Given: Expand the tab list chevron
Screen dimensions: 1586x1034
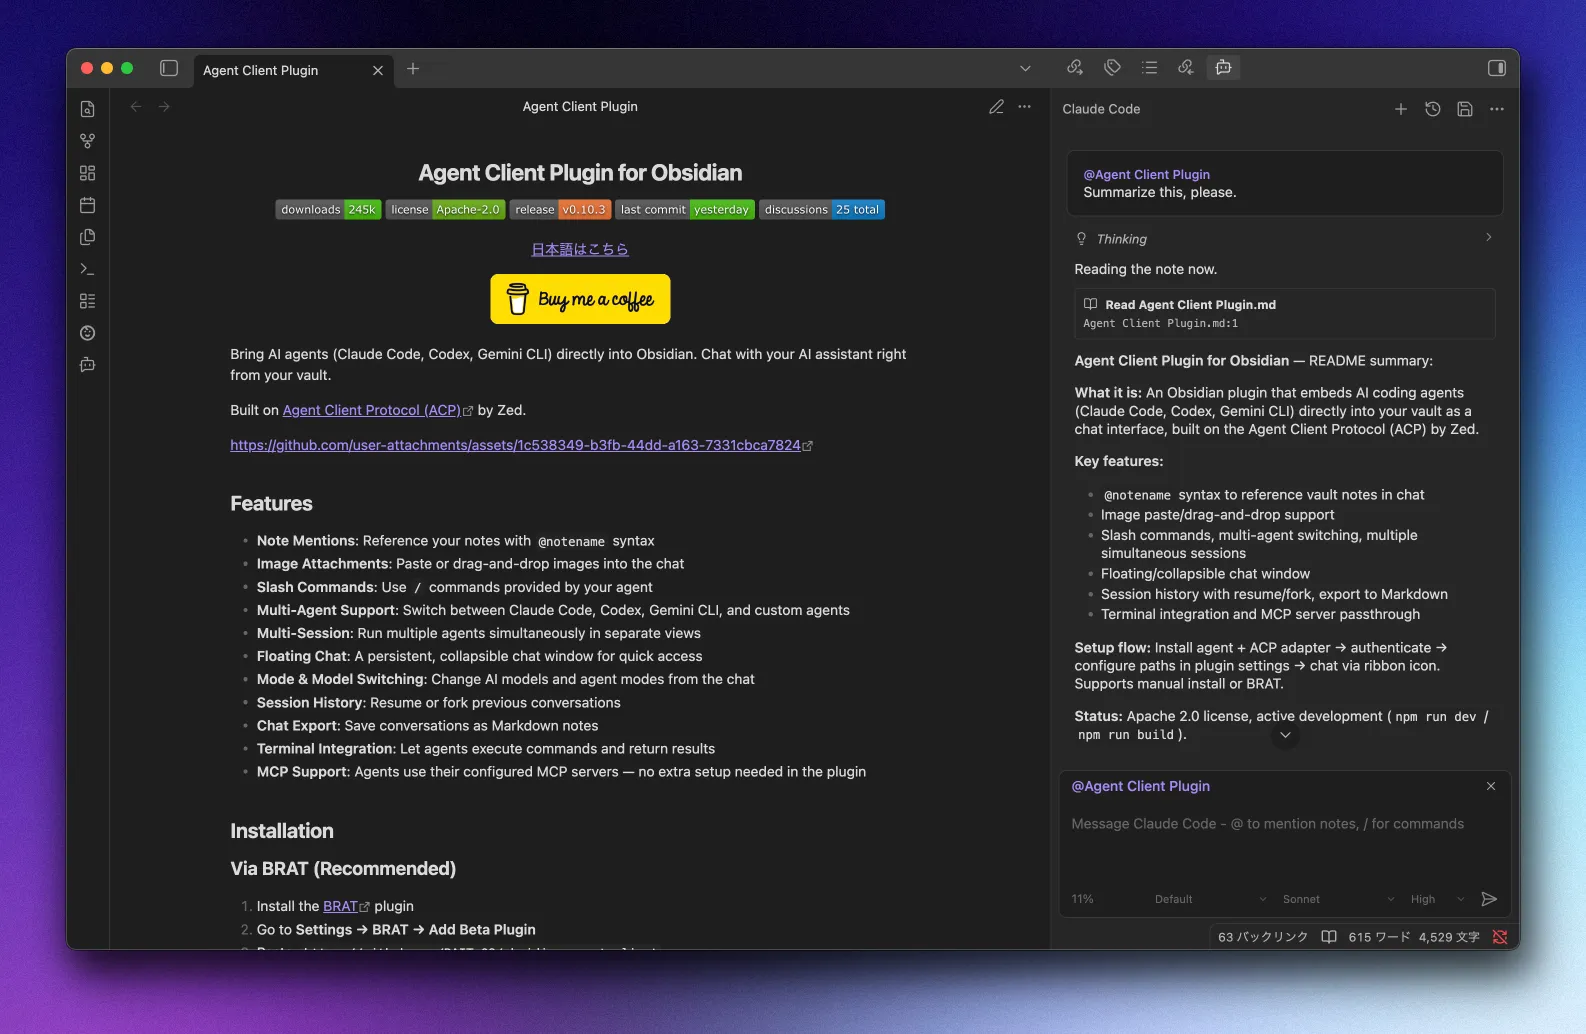Looking at the screenshot, I should click(1025, 69).
